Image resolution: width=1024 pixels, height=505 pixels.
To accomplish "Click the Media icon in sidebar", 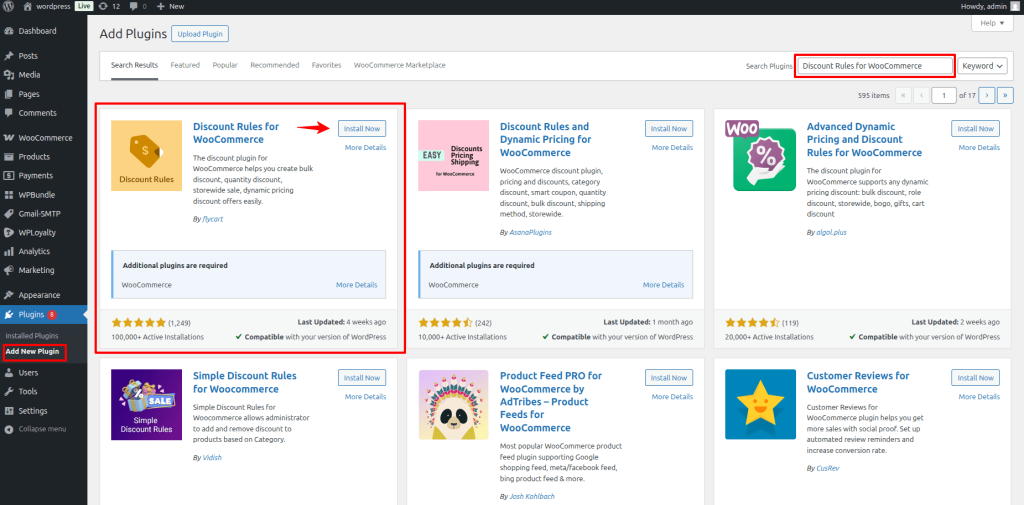I will click(x=9, y=75).
